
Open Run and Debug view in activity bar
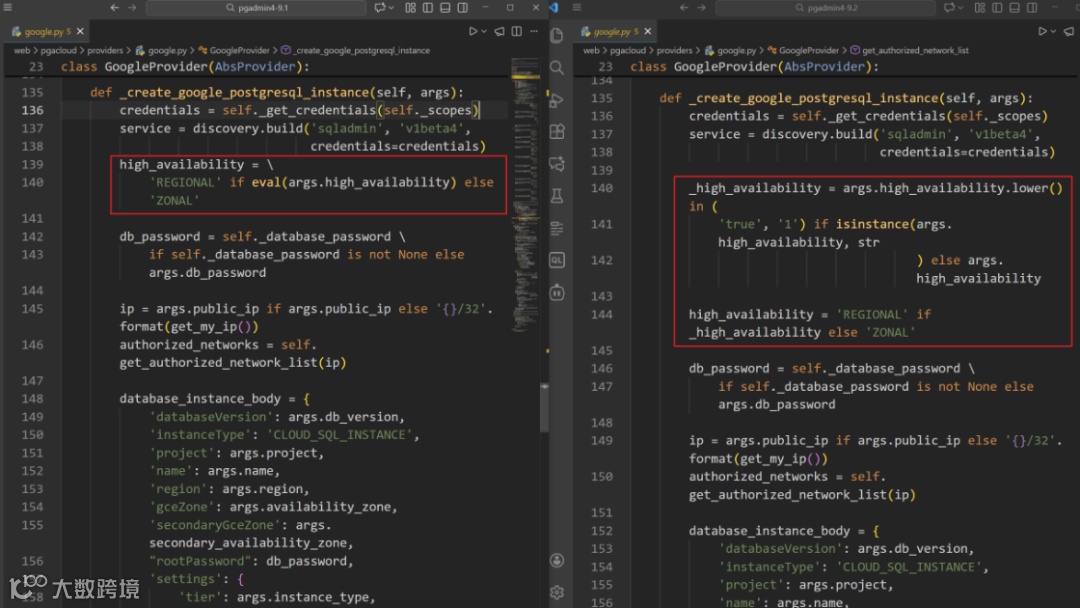558,100
